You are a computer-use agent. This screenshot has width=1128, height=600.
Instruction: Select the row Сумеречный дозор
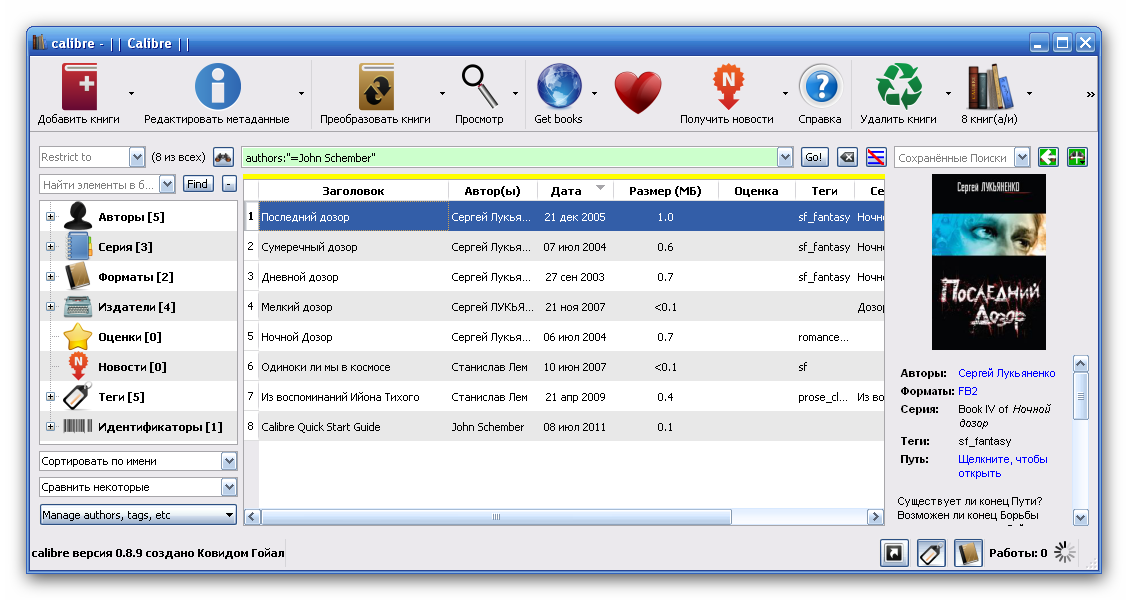[564, 247]
